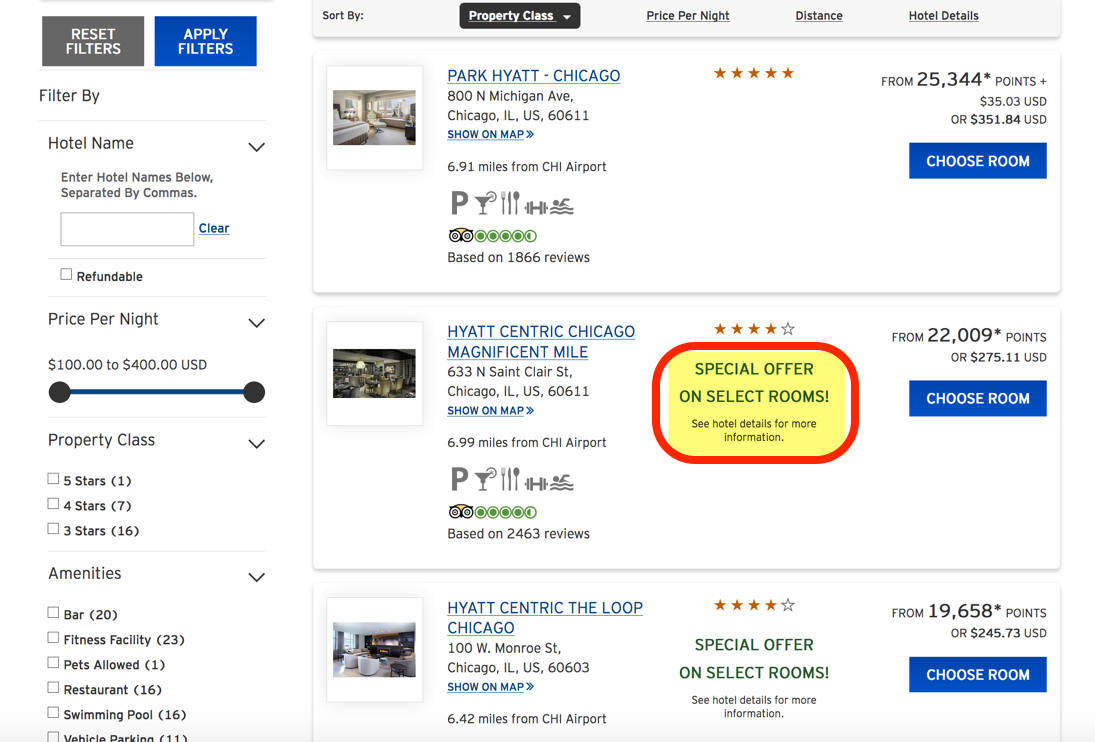Screen dimensions: 1095x742
Task: Open the Hyatt Centric Chicago Magnificent Mile link
Action: [541, 341]
